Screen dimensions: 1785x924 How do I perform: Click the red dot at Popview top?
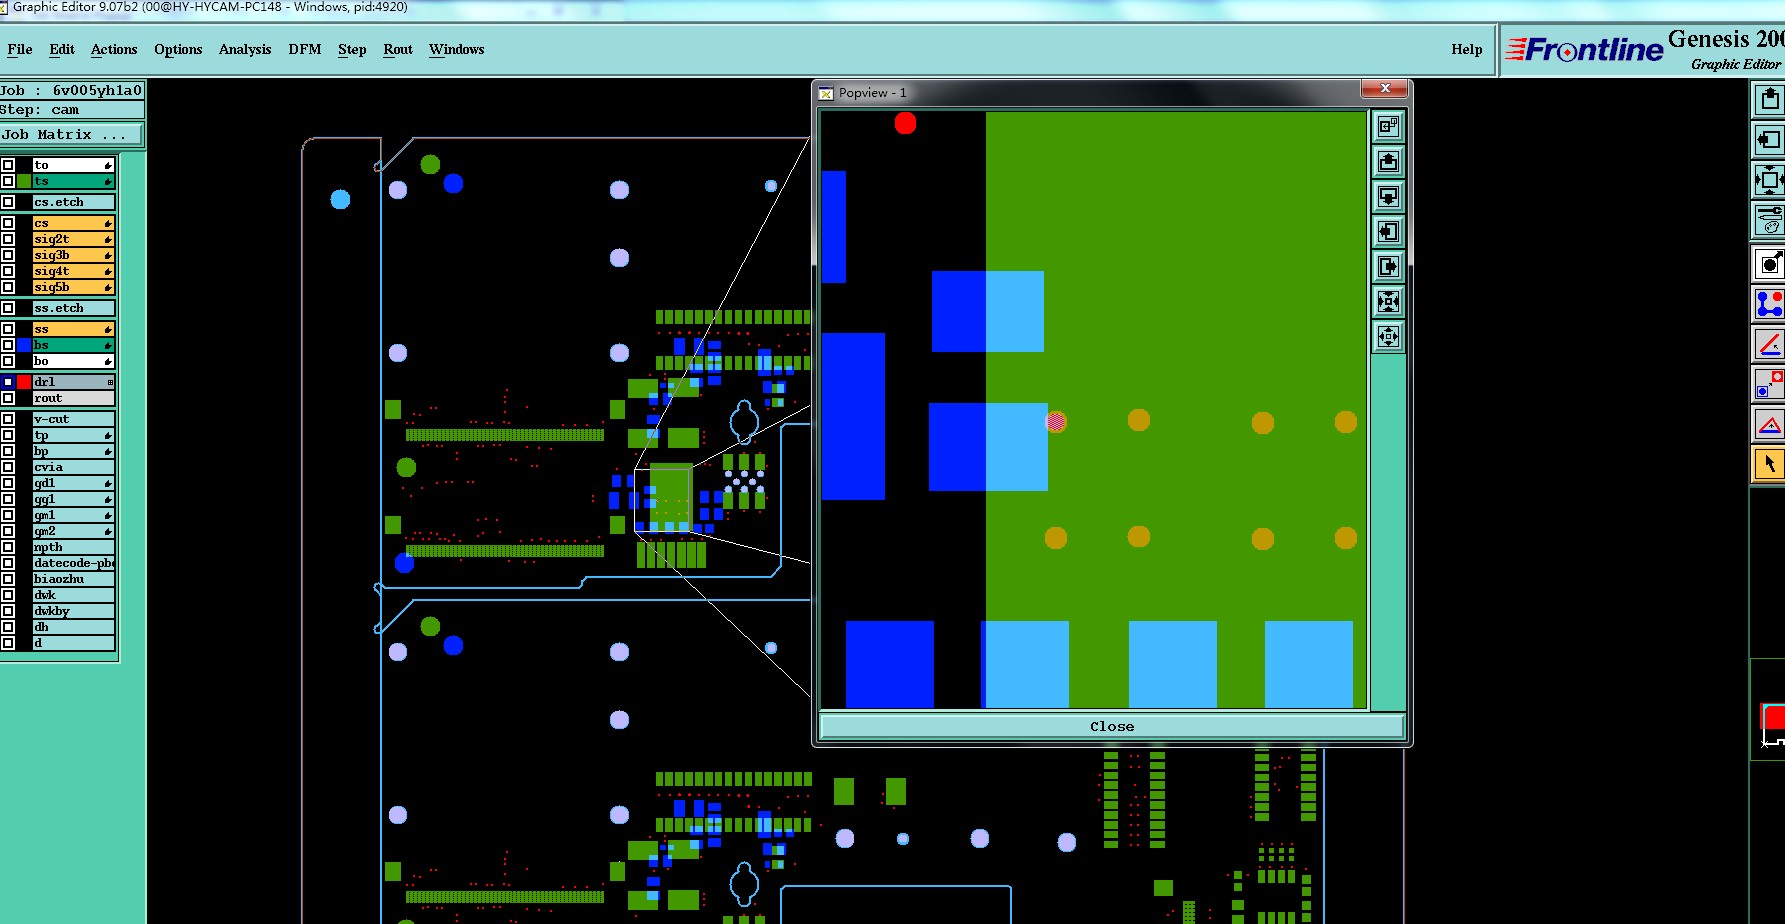tap(905, 123)
